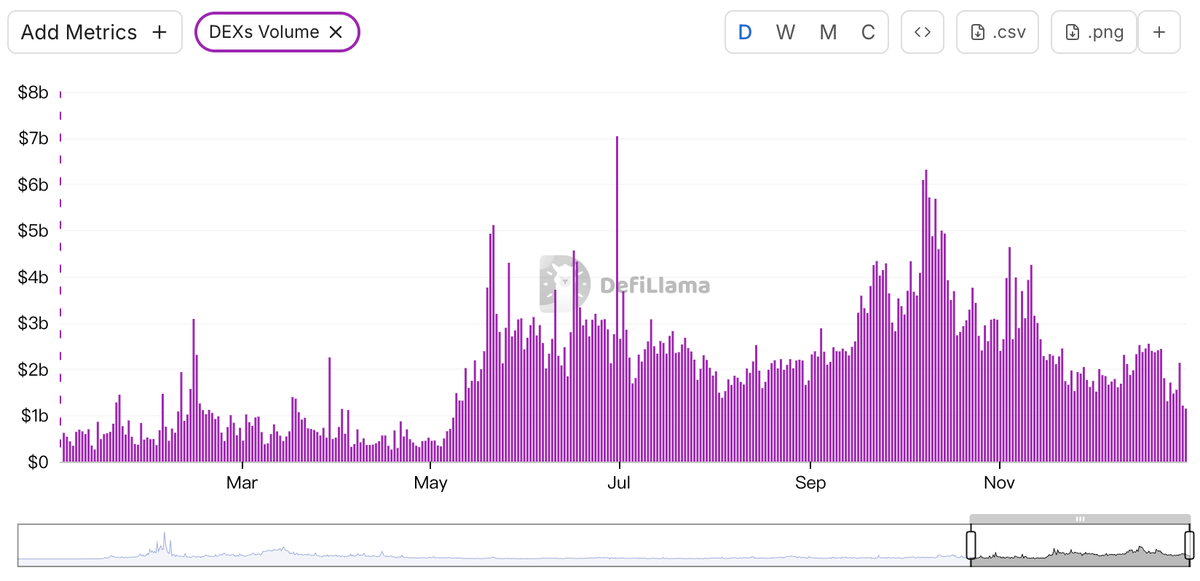Viewport: 1200px width, 581px height.
Task: Click the grip icon on the minimap selection window
Action: coord(1080,519)
